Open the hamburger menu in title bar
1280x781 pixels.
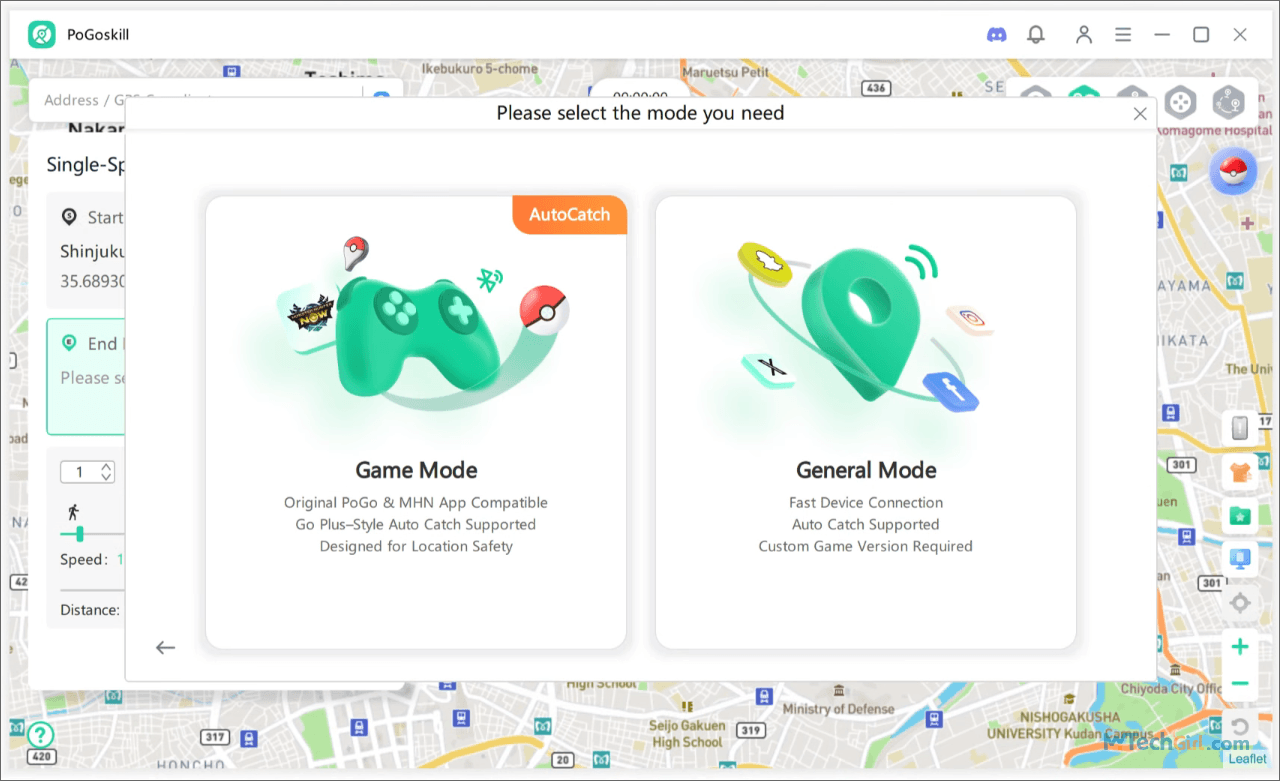coord(1123,34)
